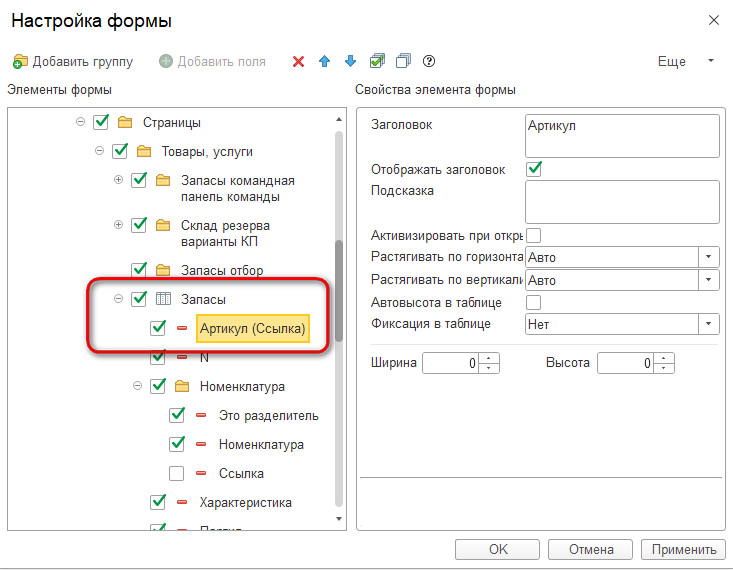
Task: Open Фиксация в таблице dropdown
Action: pos(708,324)
